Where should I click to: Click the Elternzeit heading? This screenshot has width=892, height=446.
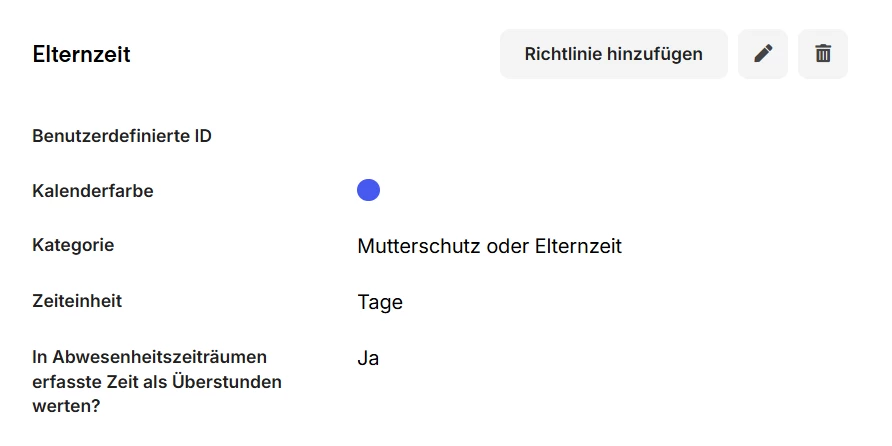[81, 54]
